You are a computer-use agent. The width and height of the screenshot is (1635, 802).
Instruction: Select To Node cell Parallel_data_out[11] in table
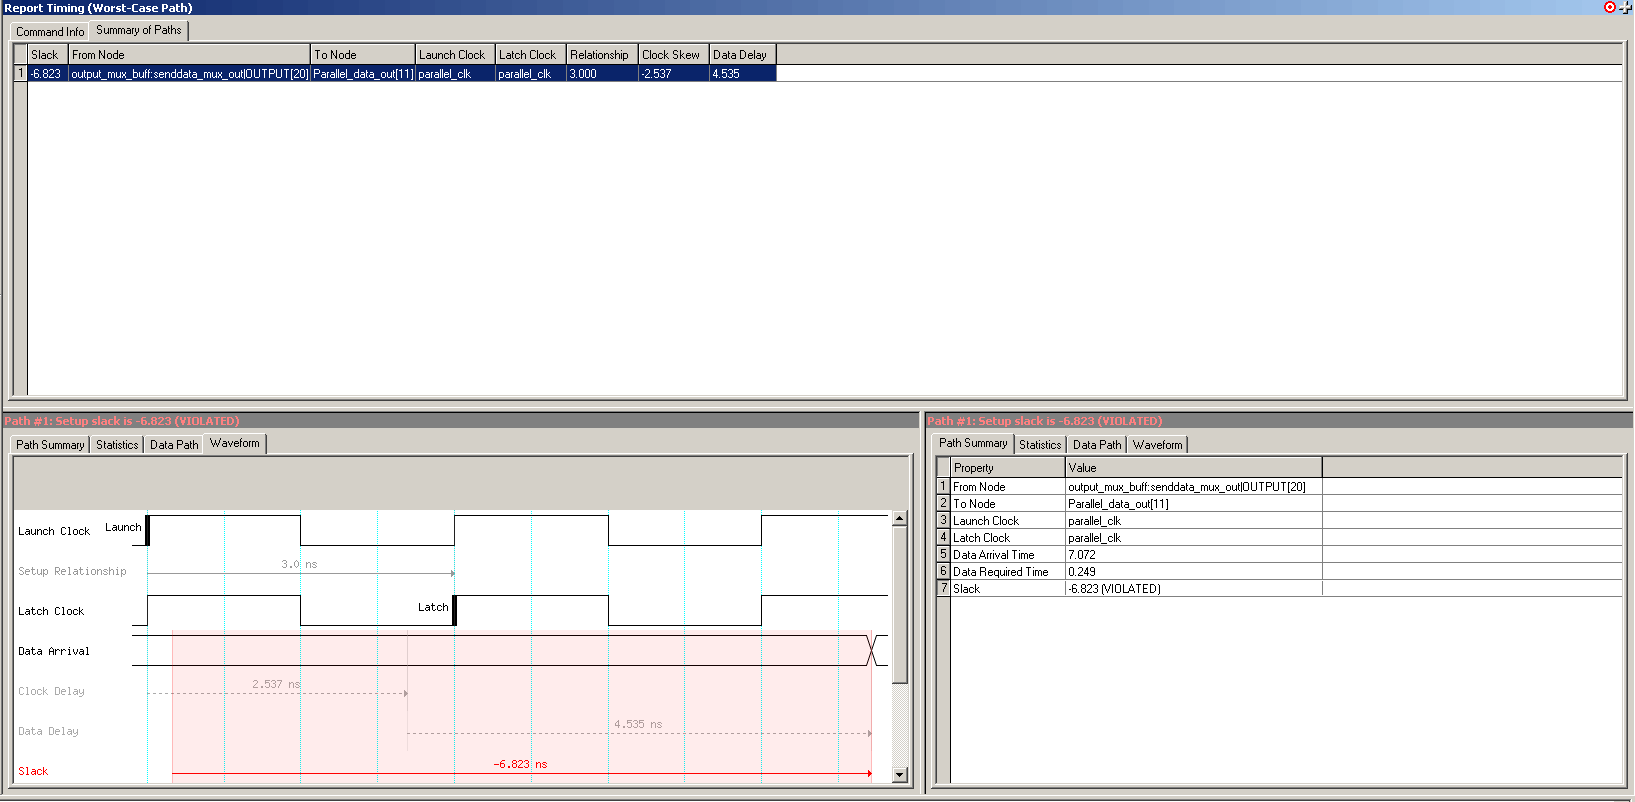click(363, 74)
